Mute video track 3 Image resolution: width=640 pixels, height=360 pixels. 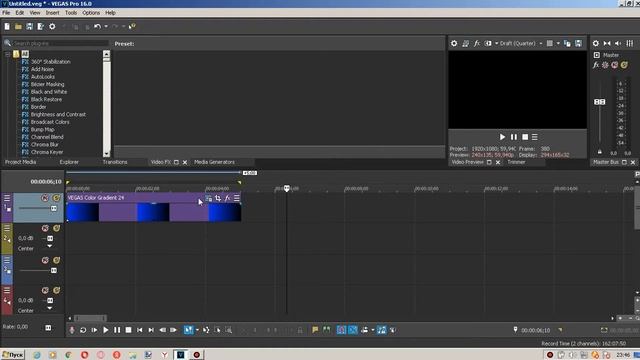(x=45, y=260)
